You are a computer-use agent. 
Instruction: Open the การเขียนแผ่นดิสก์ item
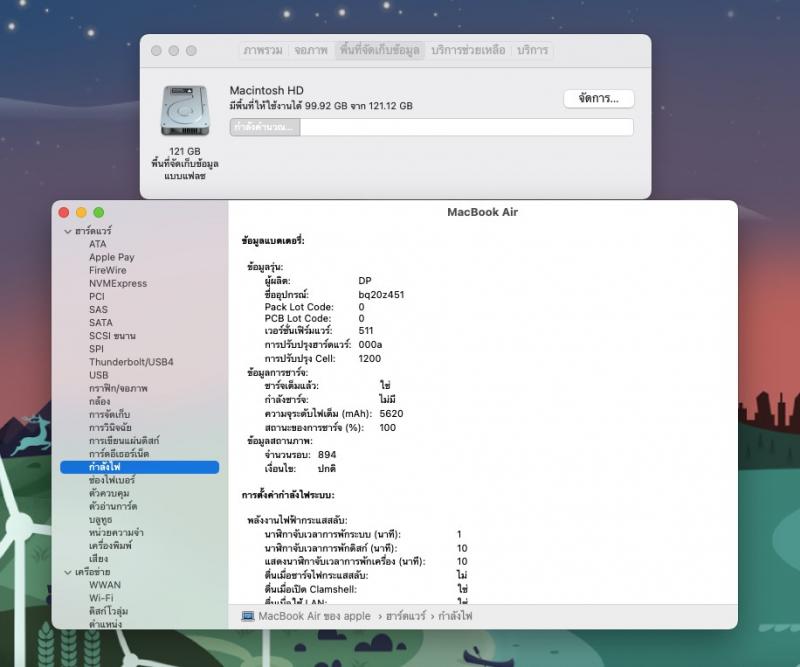[124, 440]
